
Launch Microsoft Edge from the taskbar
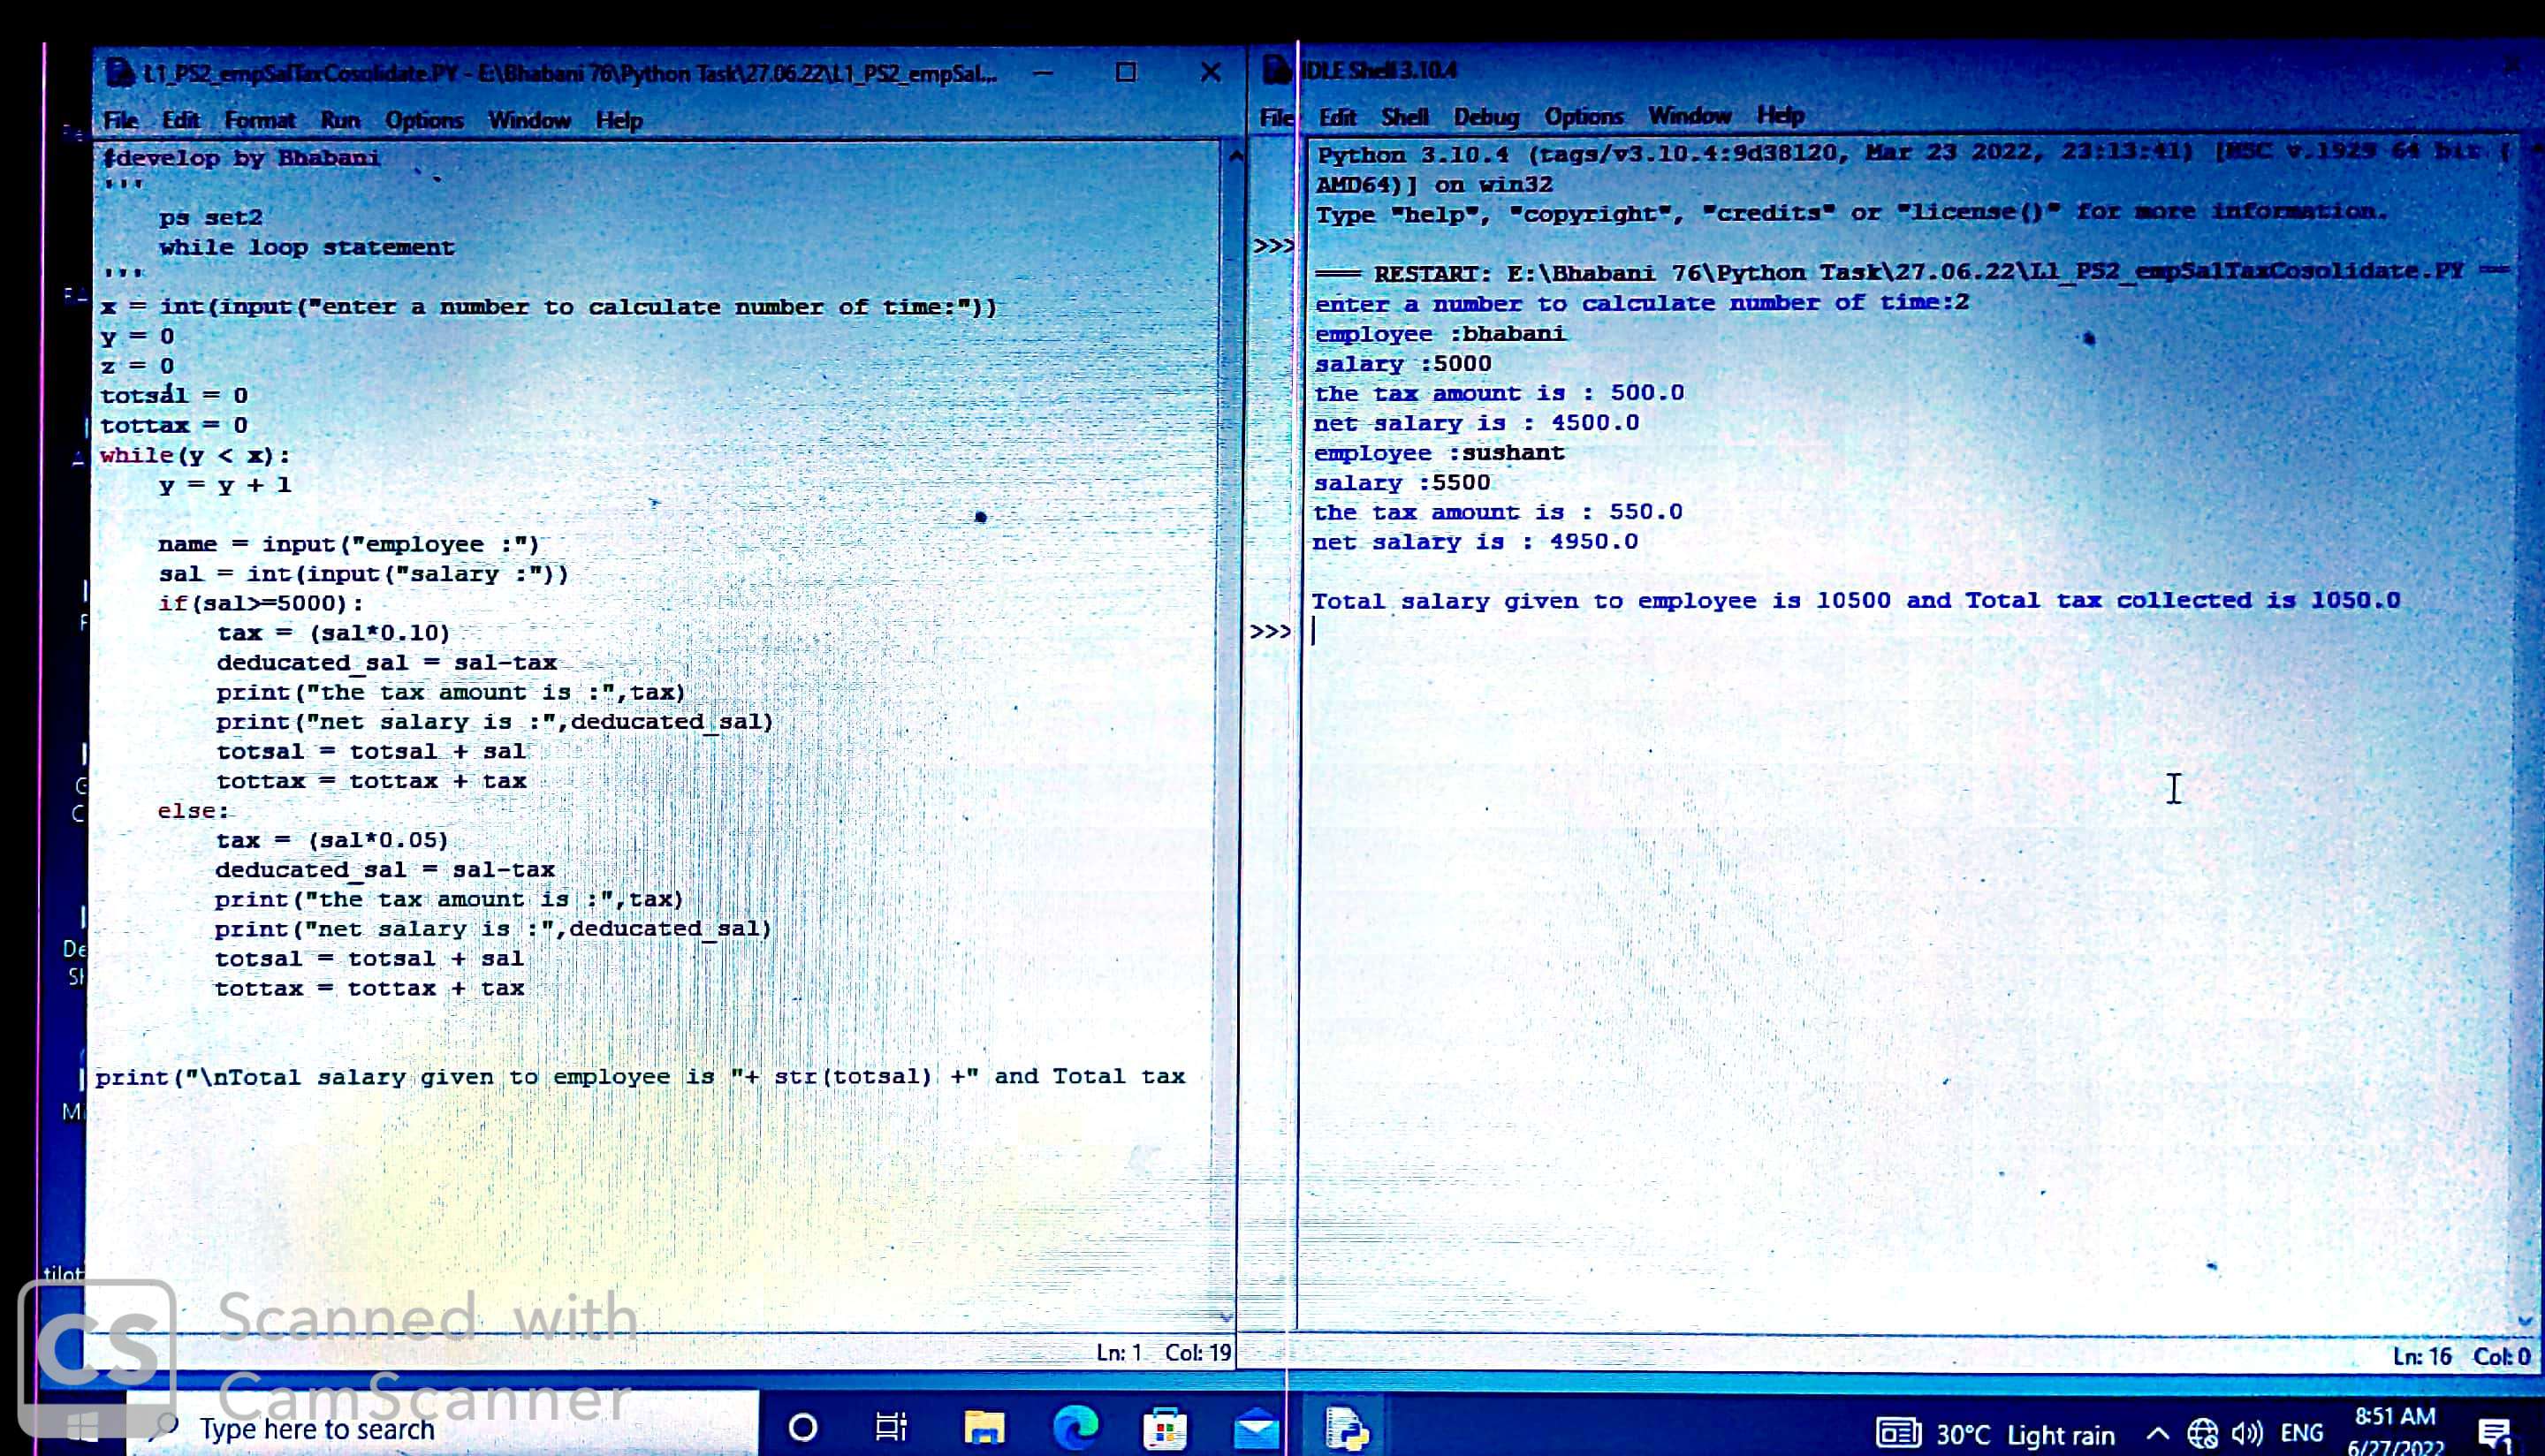1075,1428
